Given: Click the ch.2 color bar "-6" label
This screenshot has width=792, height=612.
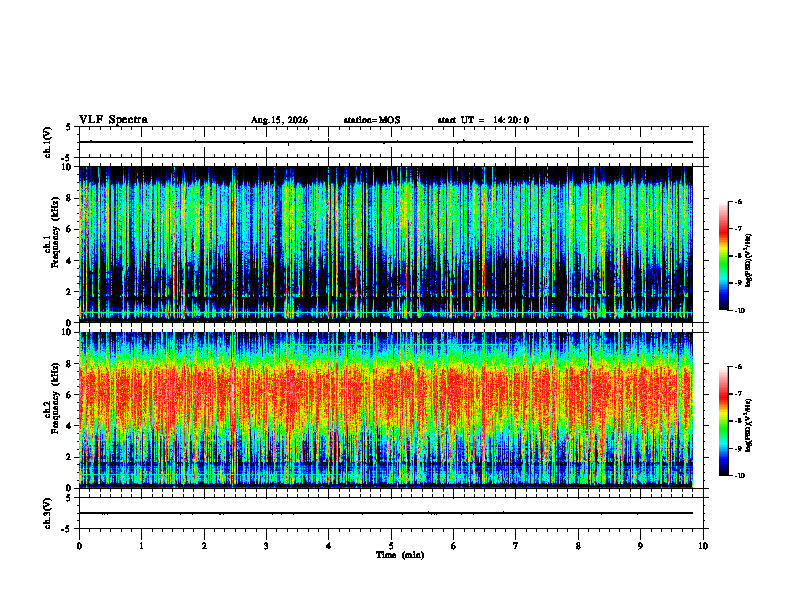Looking at the screenshot, I should coord(739,367).
